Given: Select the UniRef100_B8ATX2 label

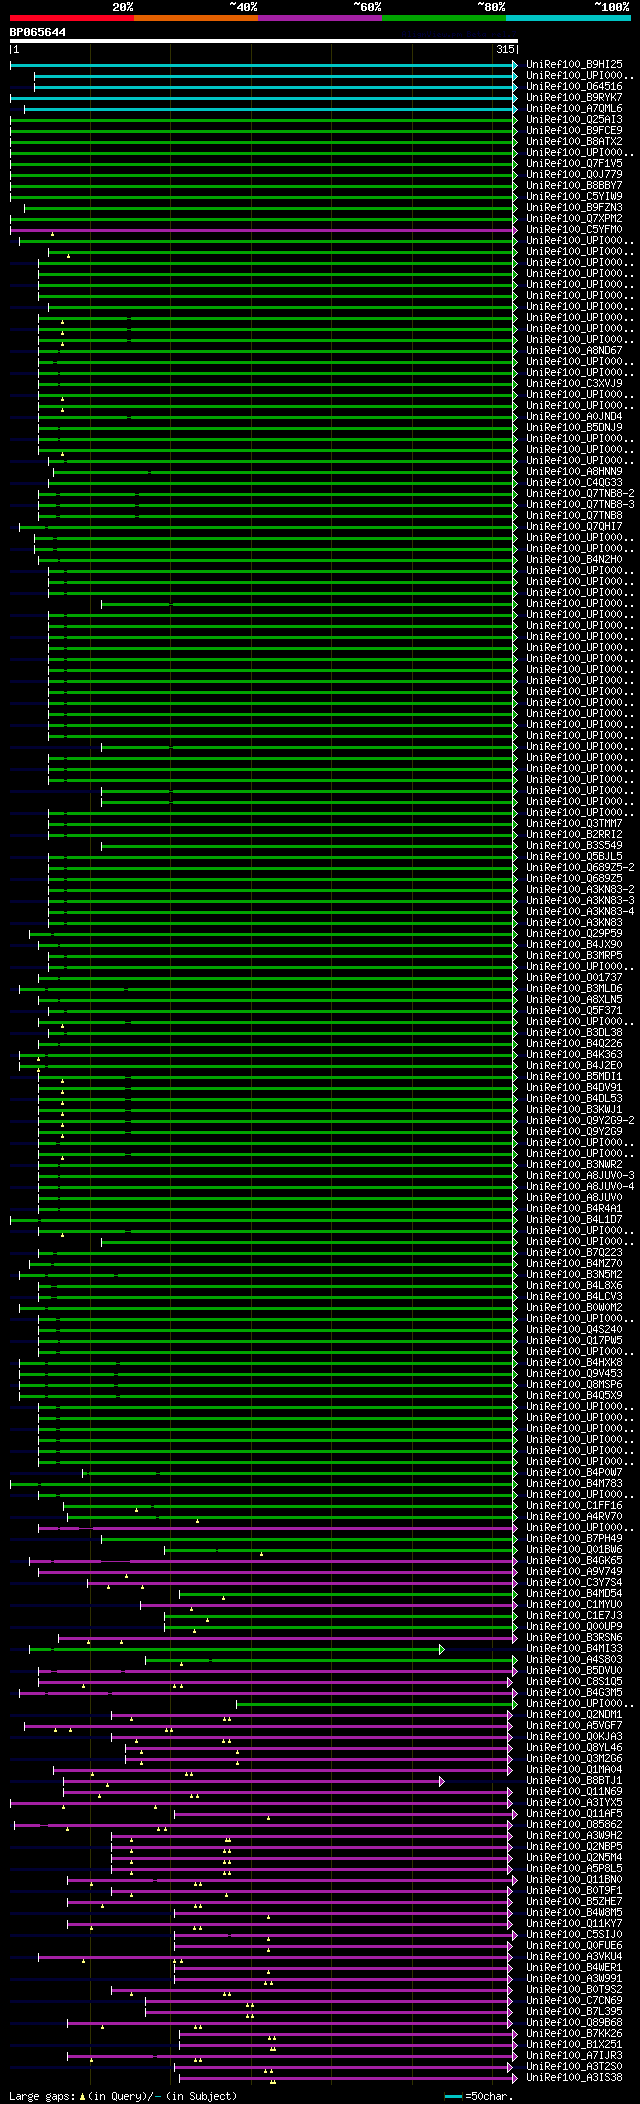Looking at the screenshot, I should point(574,142).
